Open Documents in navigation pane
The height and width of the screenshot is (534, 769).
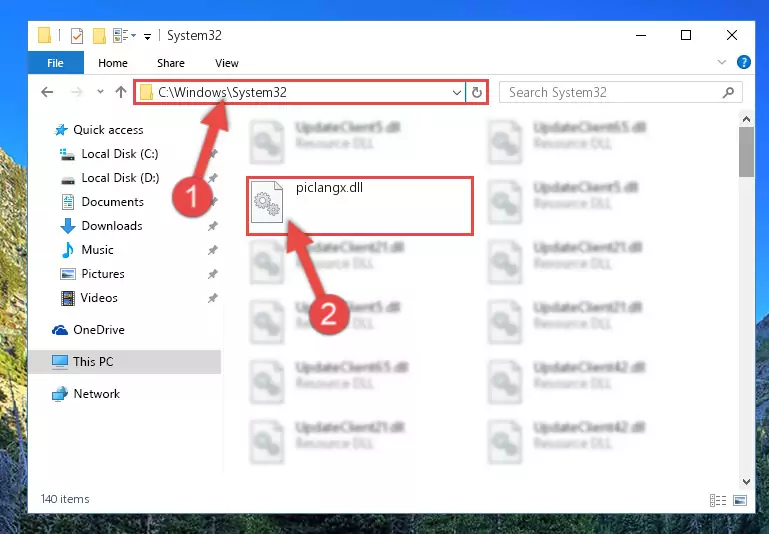112,202
